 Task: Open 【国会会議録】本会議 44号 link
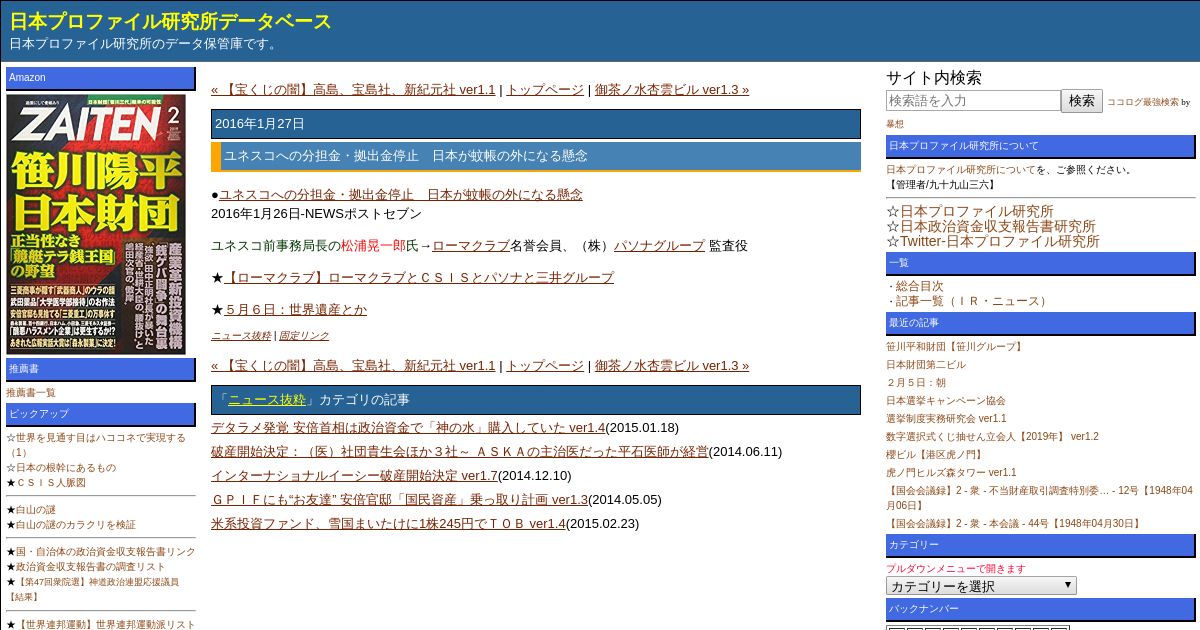pos(1015,523)
